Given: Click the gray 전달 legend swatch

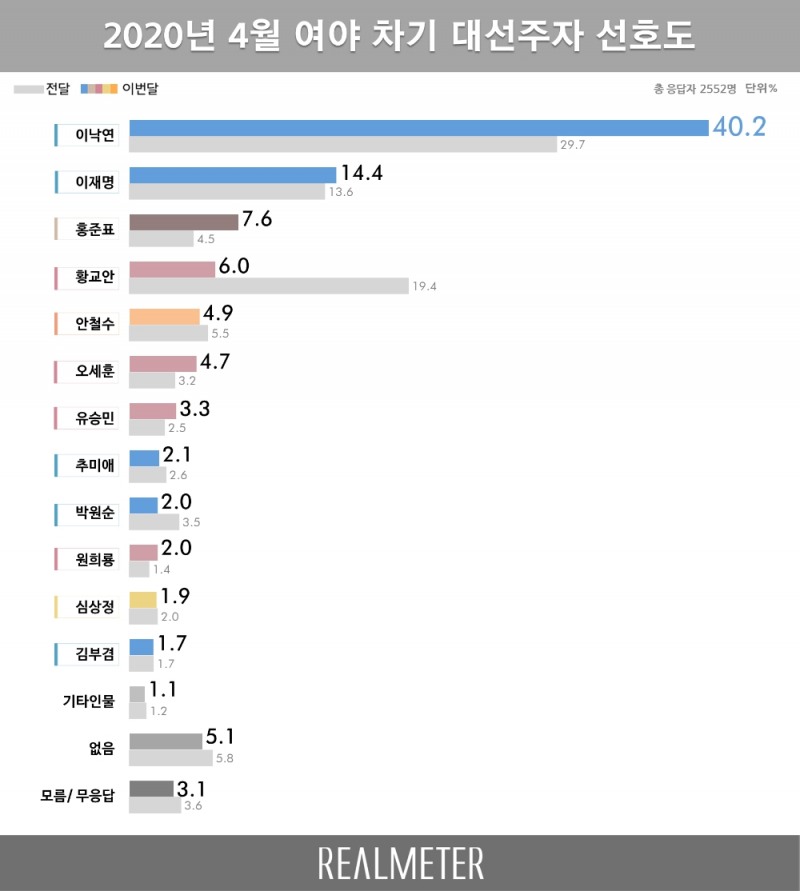Looking at the screenshot, I should pos(27,89).
